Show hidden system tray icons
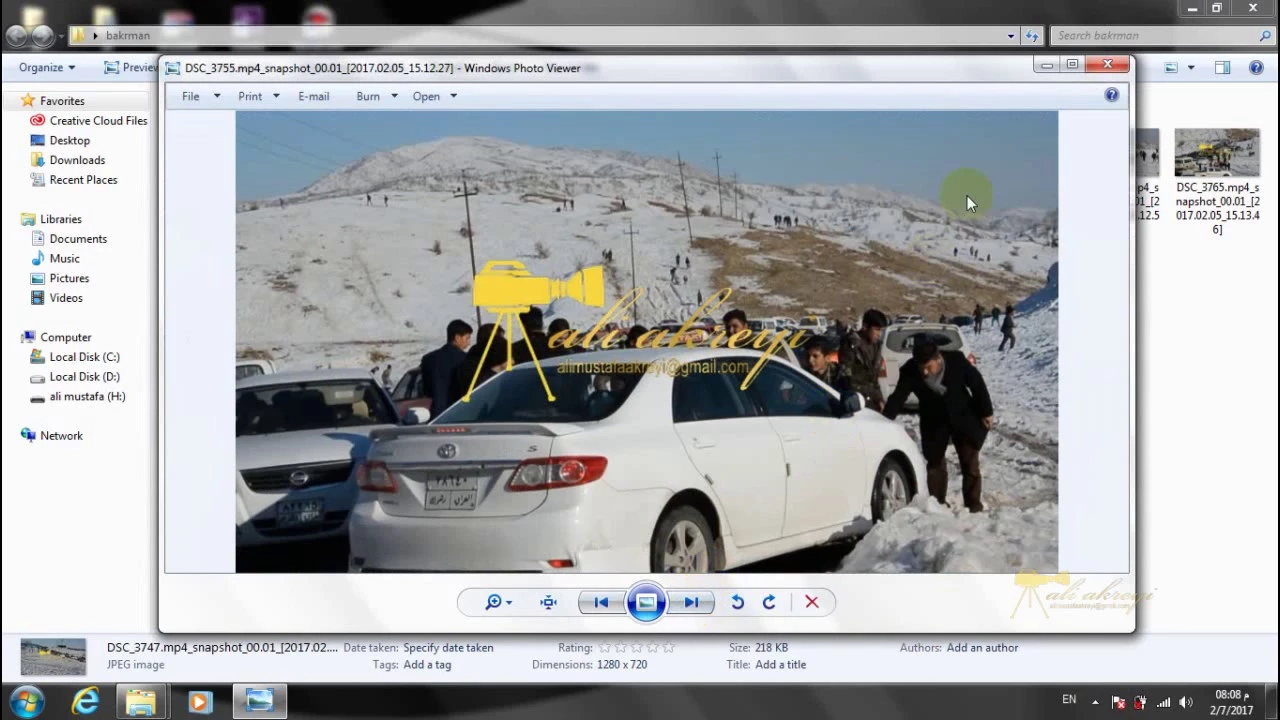The height and width of the screenshot is (720, 1280). pyautogui.click(x=1095, y=702)
